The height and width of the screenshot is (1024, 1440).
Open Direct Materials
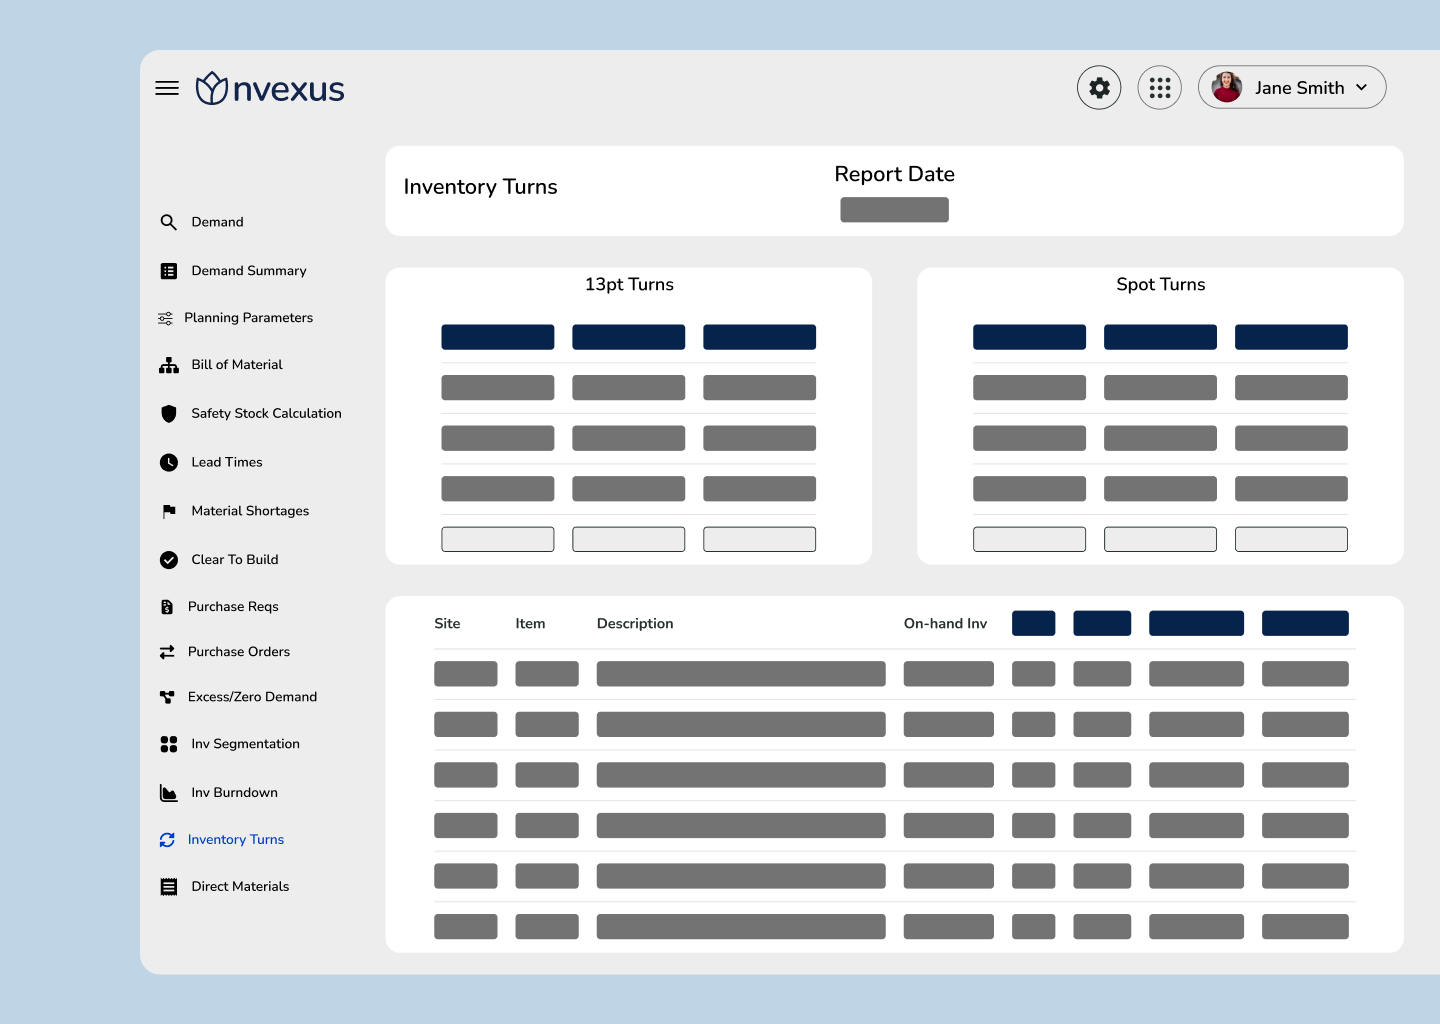[x=240, y=887]
